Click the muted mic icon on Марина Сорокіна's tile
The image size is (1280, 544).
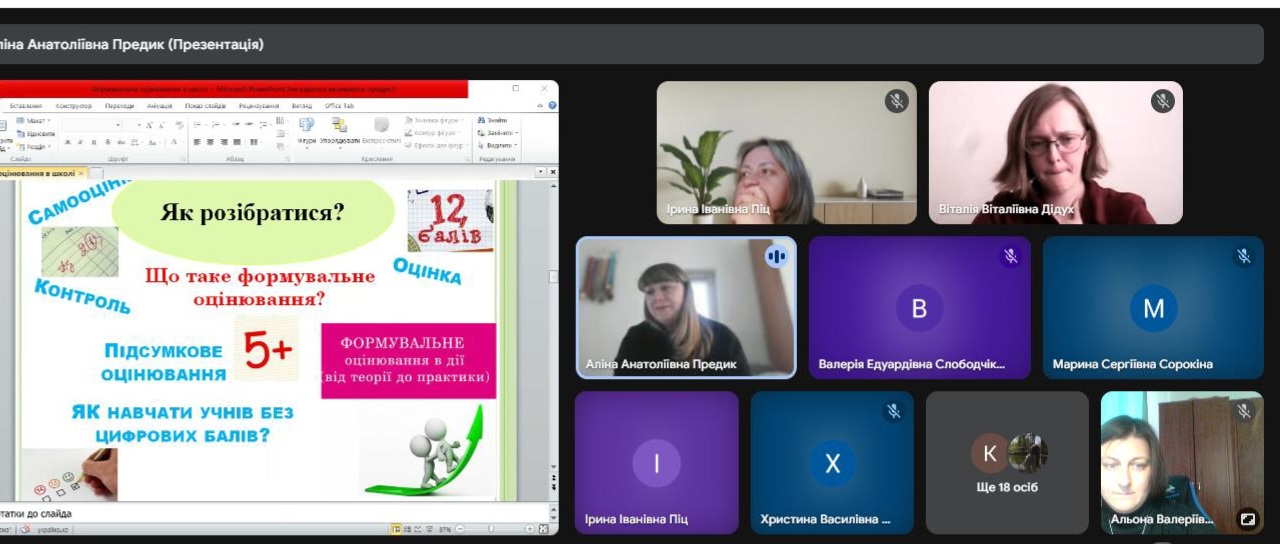[x=1243, y=256]
